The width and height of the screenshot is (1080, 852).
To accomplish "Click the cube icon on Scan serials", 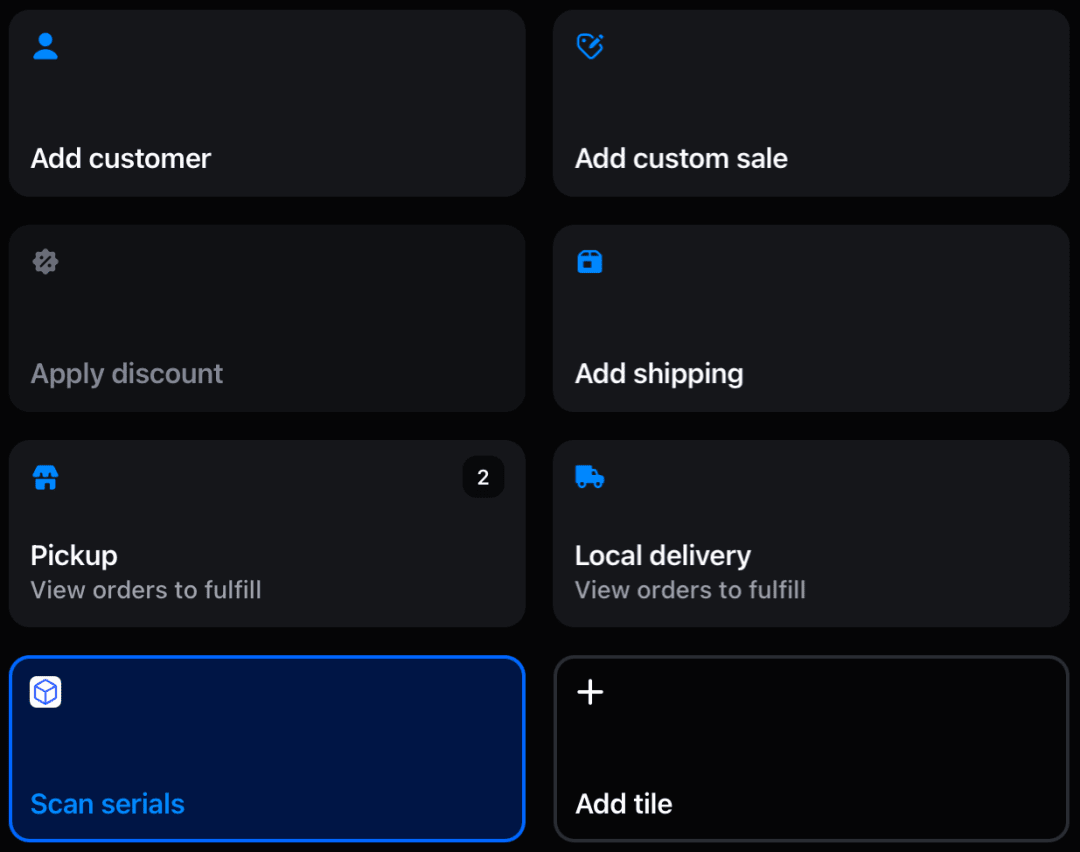I will pos(45,692).
